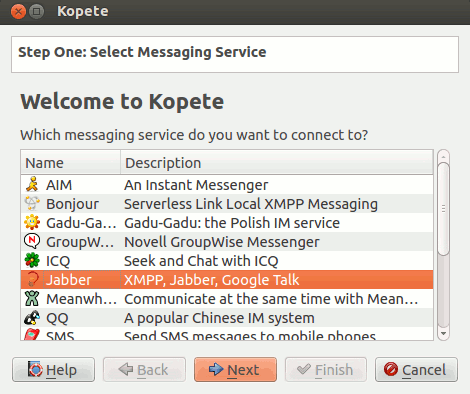The height and width of the screenshot is (394, 470).
Task: Cancel the account wizard
Action: tap(416, 370)
